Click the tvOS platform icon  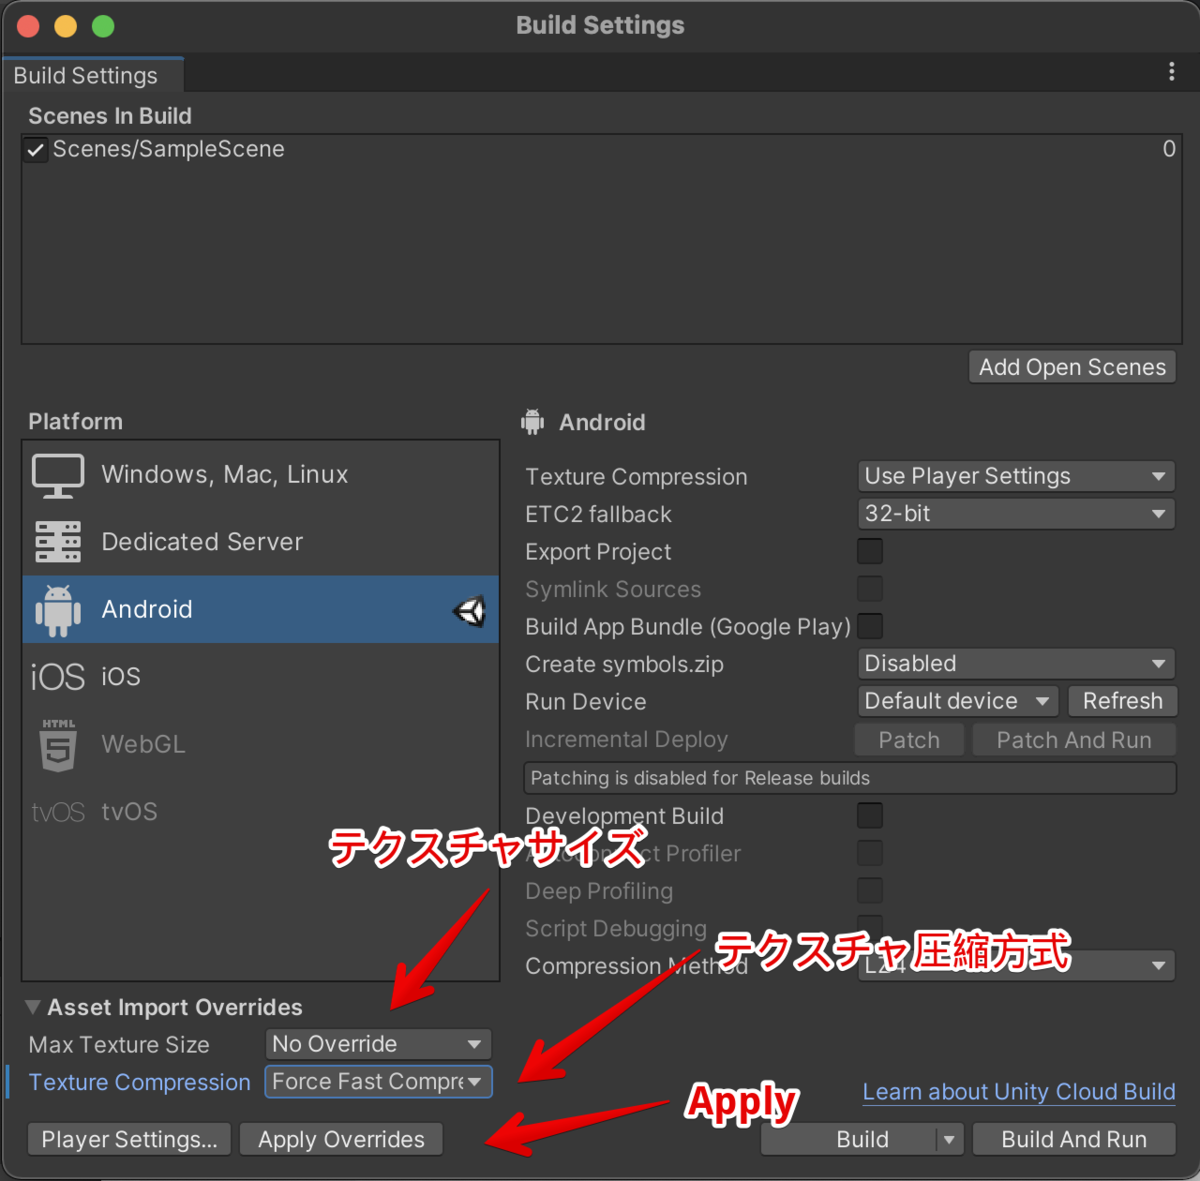[58, 812]
